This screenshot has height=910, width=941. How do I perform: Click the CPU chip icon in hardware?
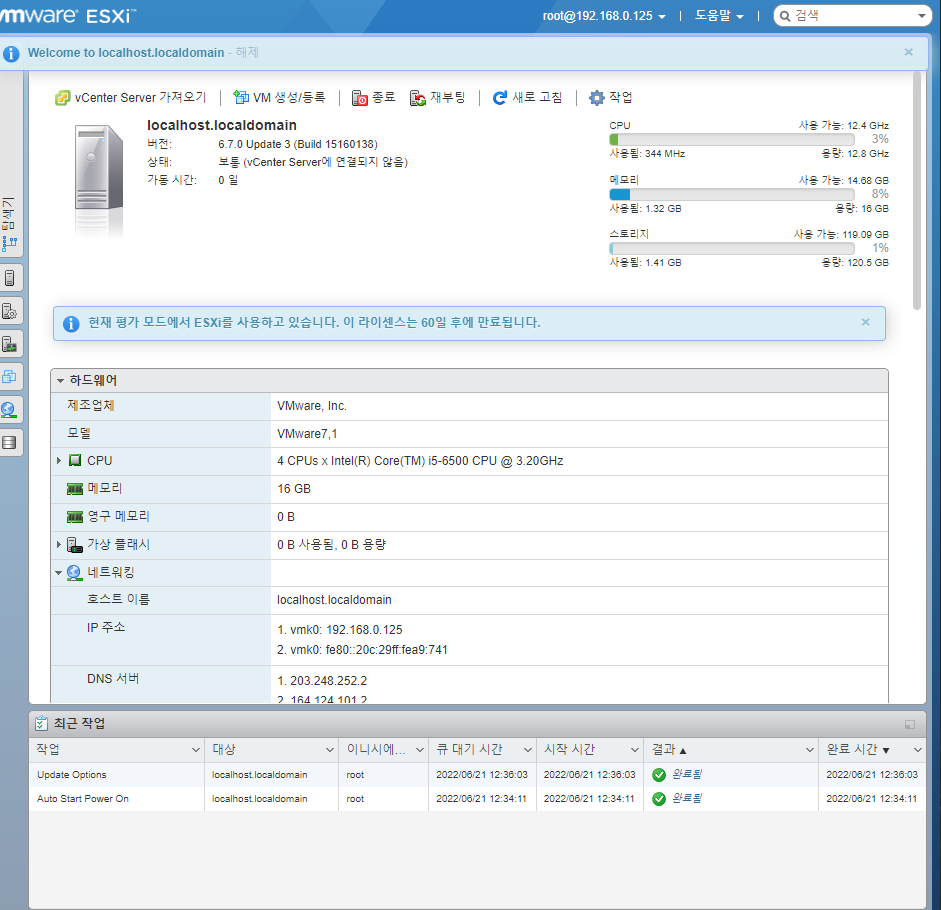point(75,460)
